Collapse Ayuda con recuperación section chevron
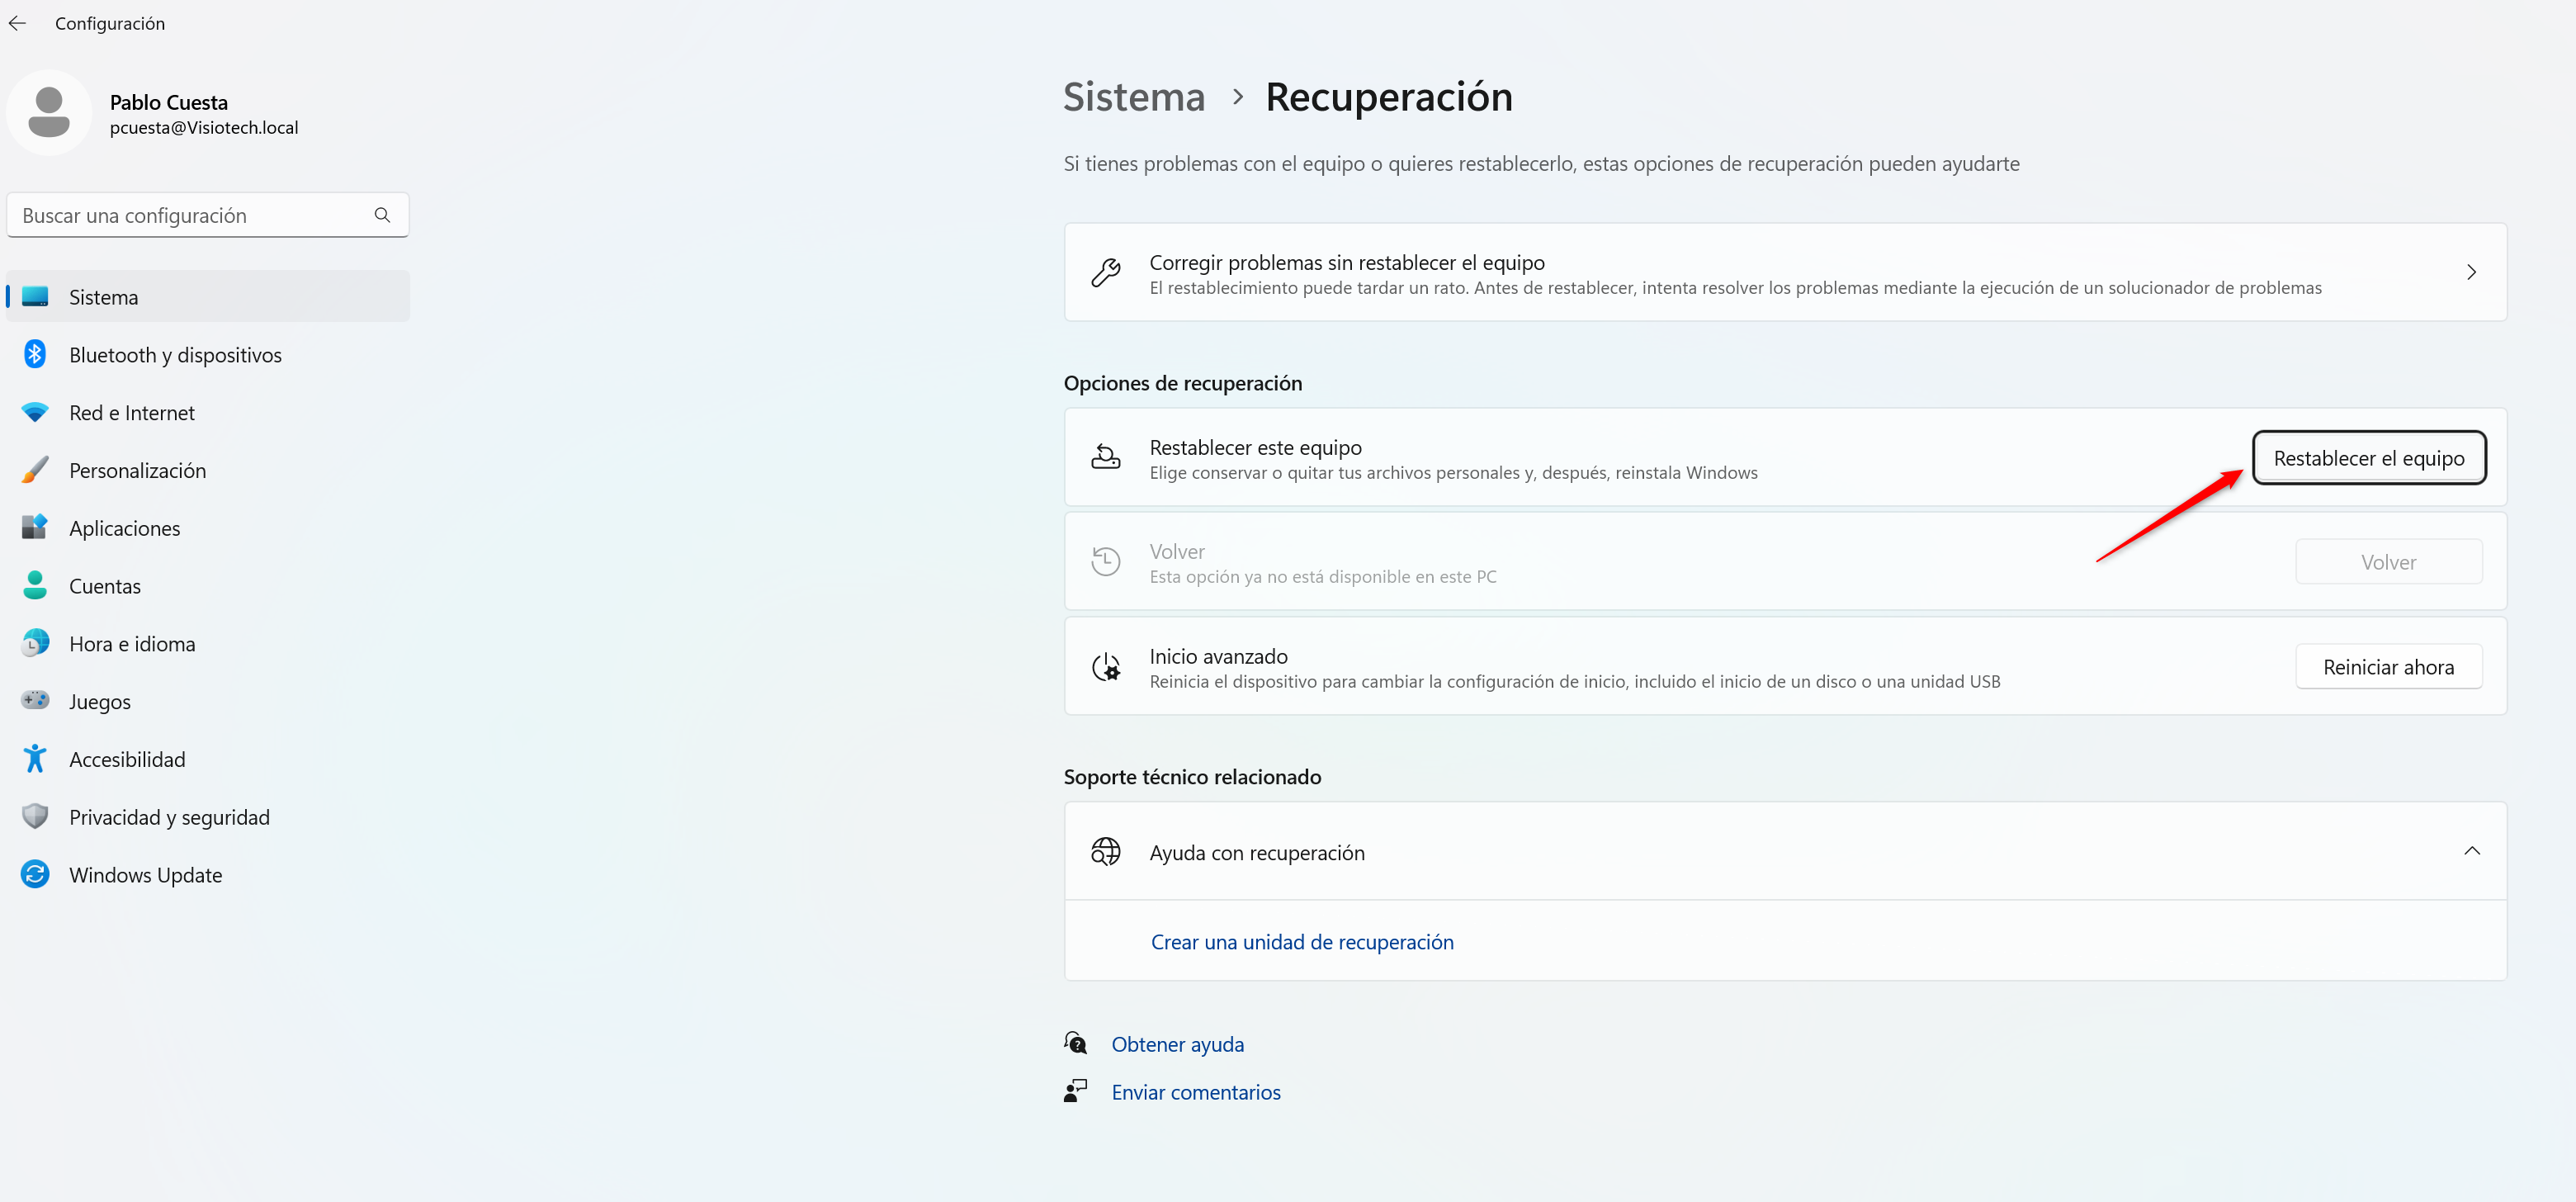Viewport: 2576px width, 1202px height. tap(2471, 851)
